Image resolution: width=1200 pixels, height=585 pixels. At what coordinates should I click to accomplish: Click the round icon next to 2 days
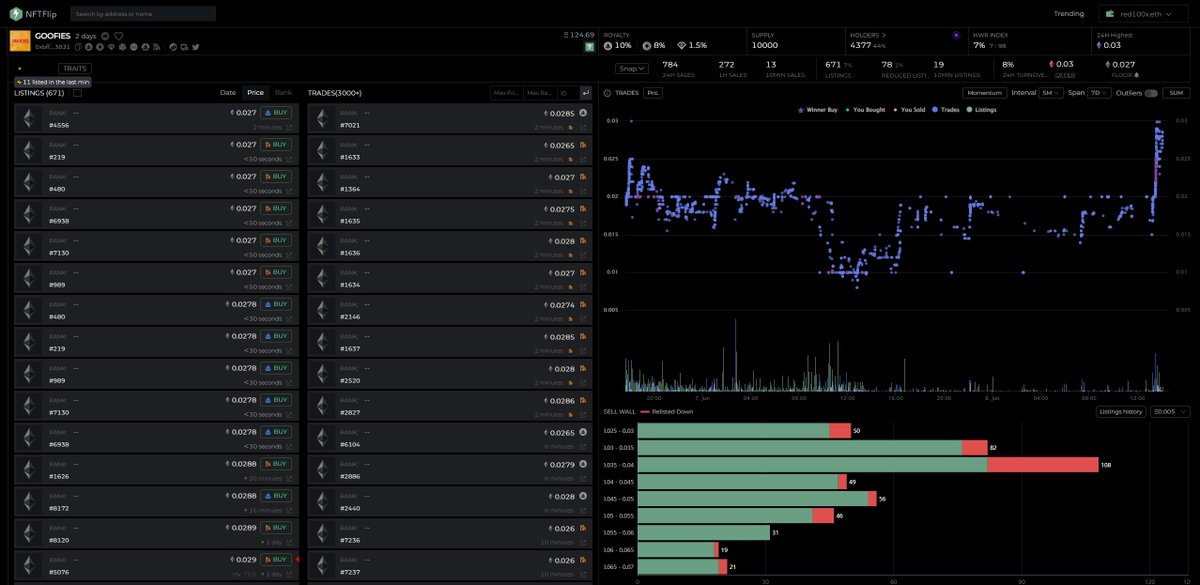[105, 36]
